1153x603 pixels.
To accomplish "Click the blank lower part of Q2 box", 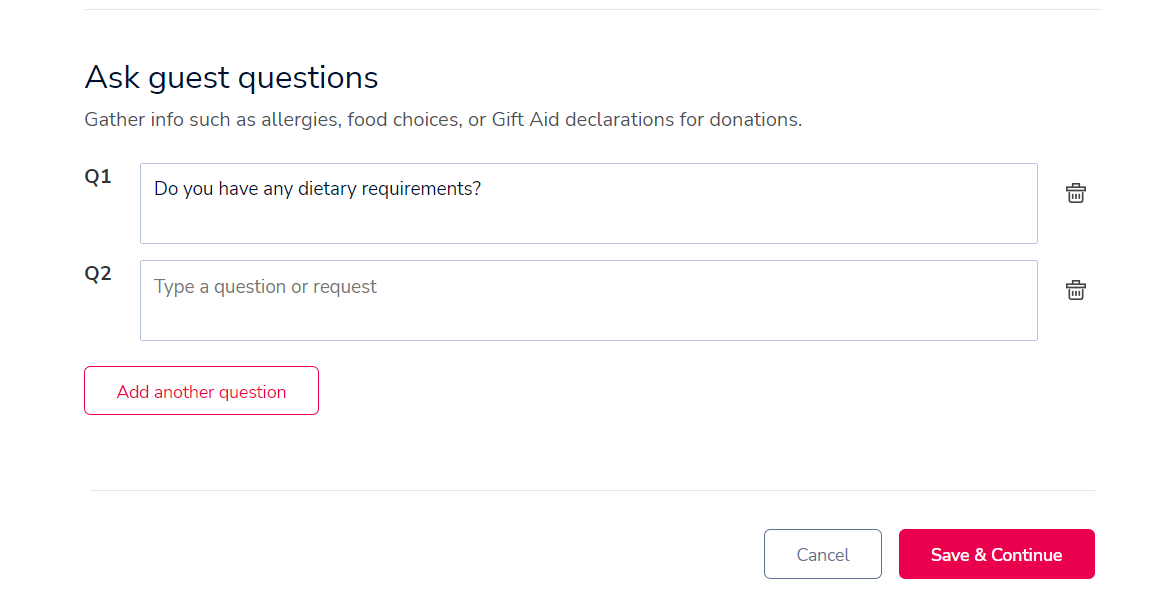I will 588,322.
